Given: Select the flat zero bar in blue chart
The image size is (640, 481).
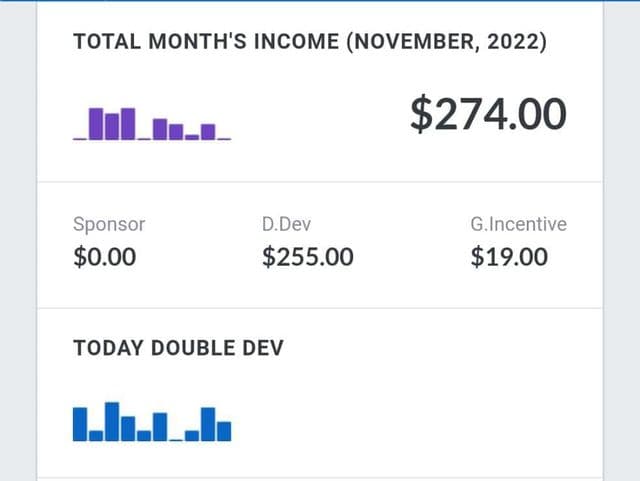Looking at the screenshot, I should pyautogui.click(x=177, y=439).
